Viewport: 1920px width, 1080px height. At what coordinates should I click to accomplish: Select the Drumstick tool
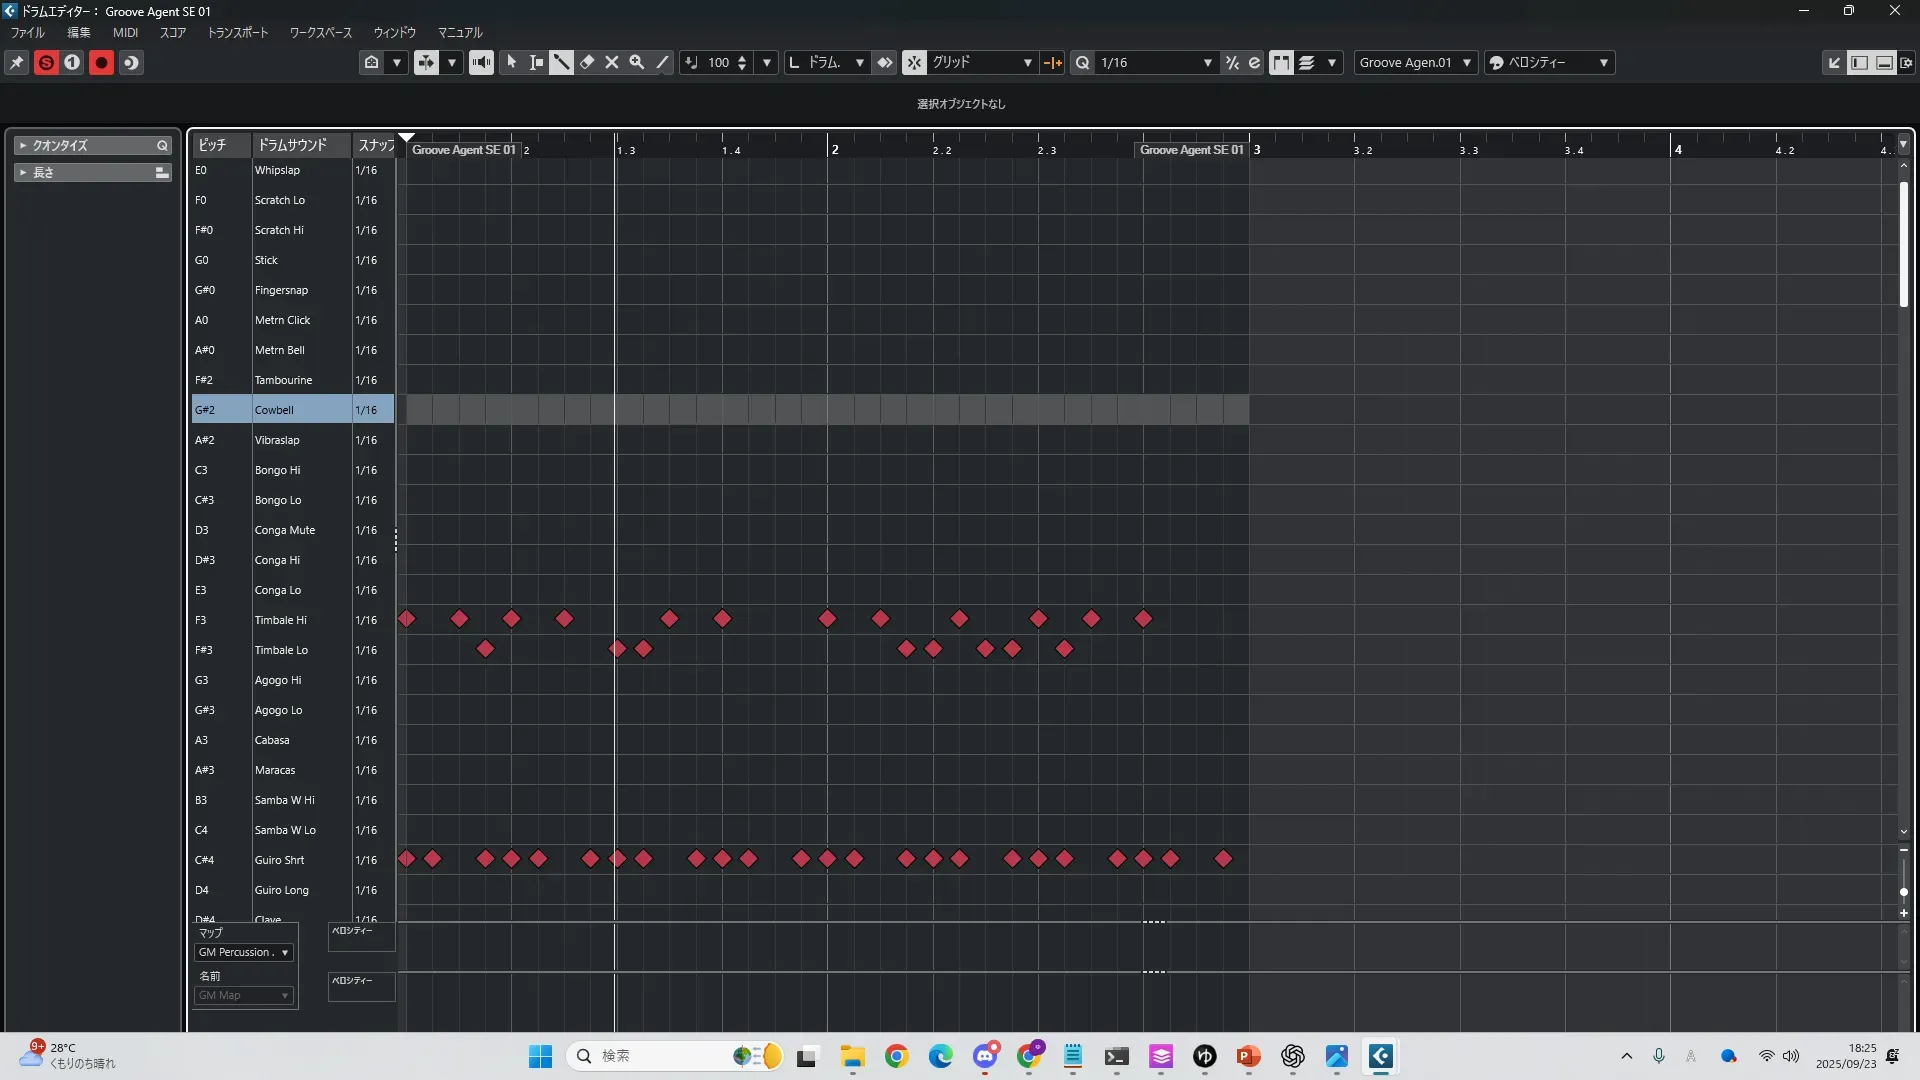561,63
